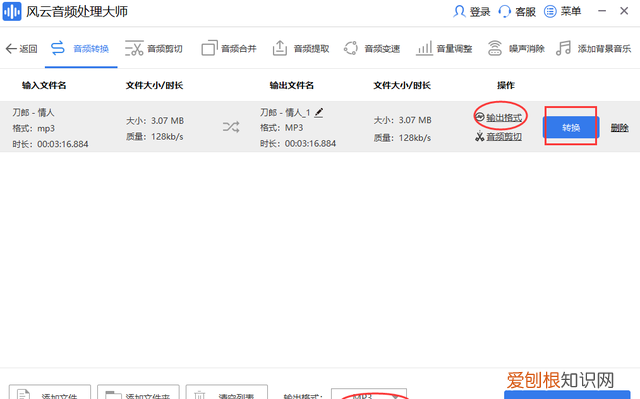Image resolution: width=640 pixels, height=399 pixels.
Task: Click the 输出文件名 column header
Action: 292,85
